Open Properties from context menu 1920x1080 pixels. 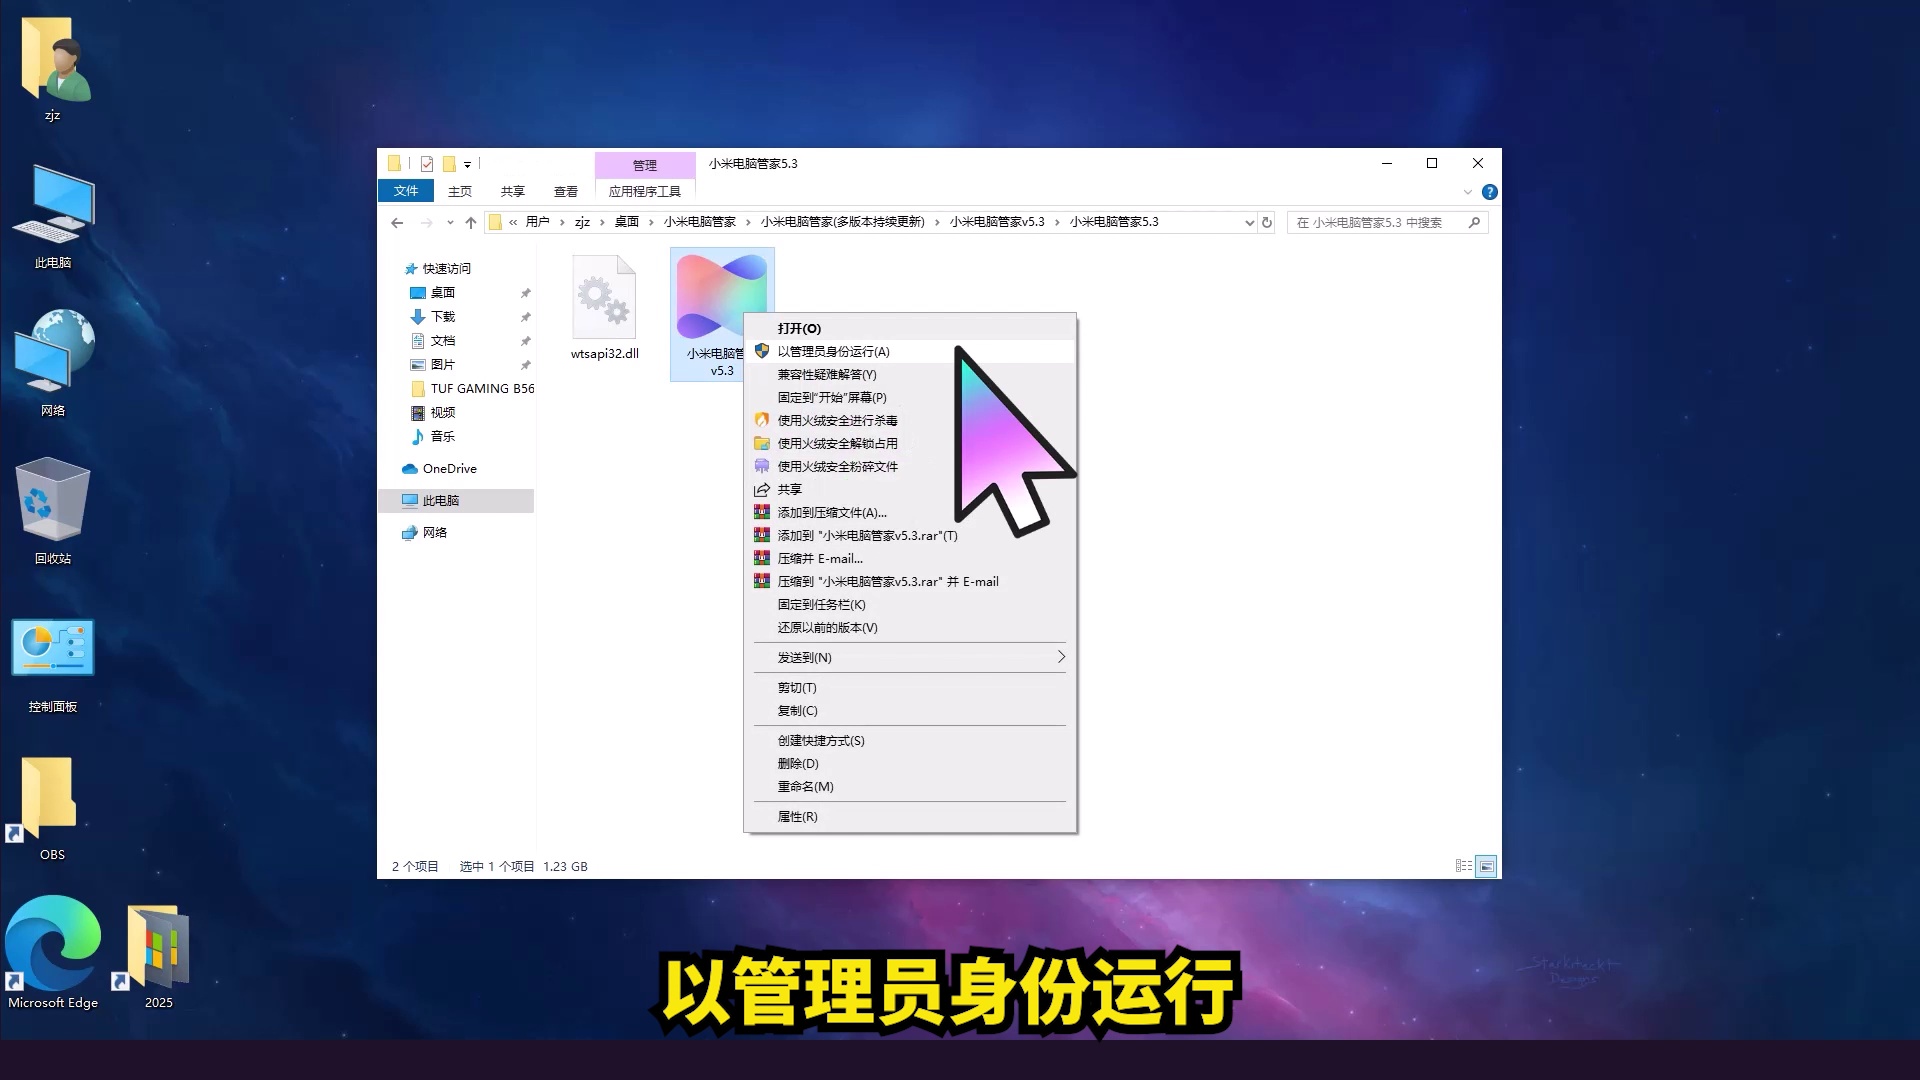[797, 817]
